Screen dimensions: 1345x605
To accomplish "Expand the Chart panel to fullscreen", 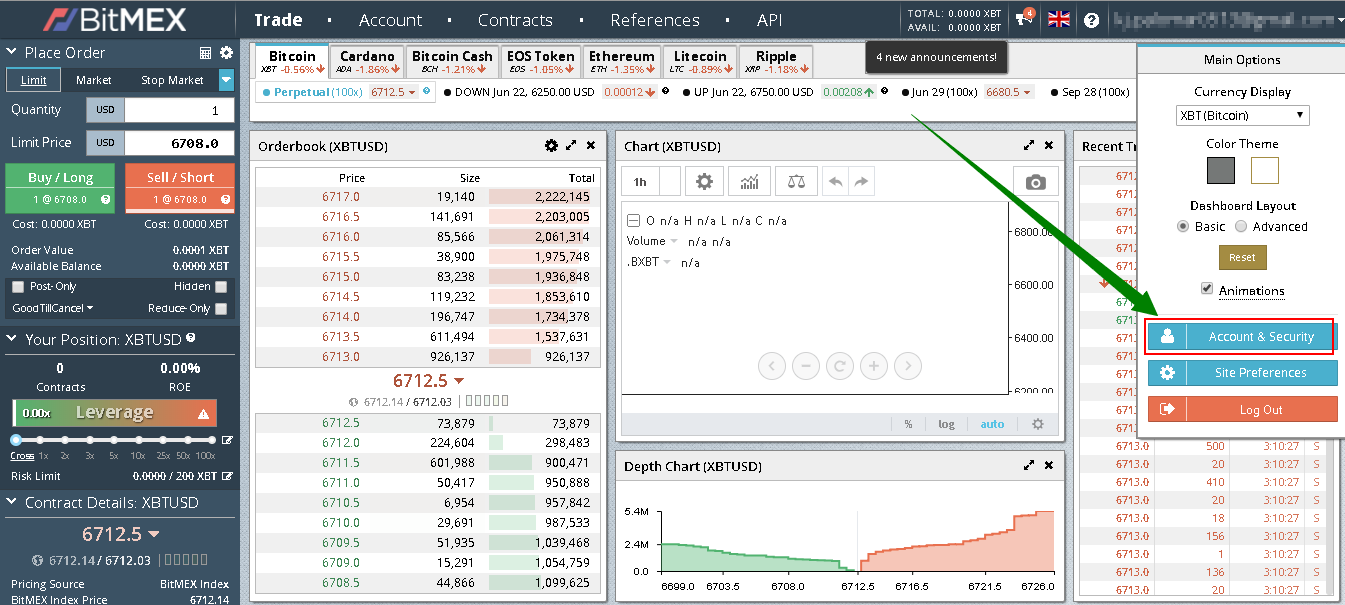I will [1029, 146].
